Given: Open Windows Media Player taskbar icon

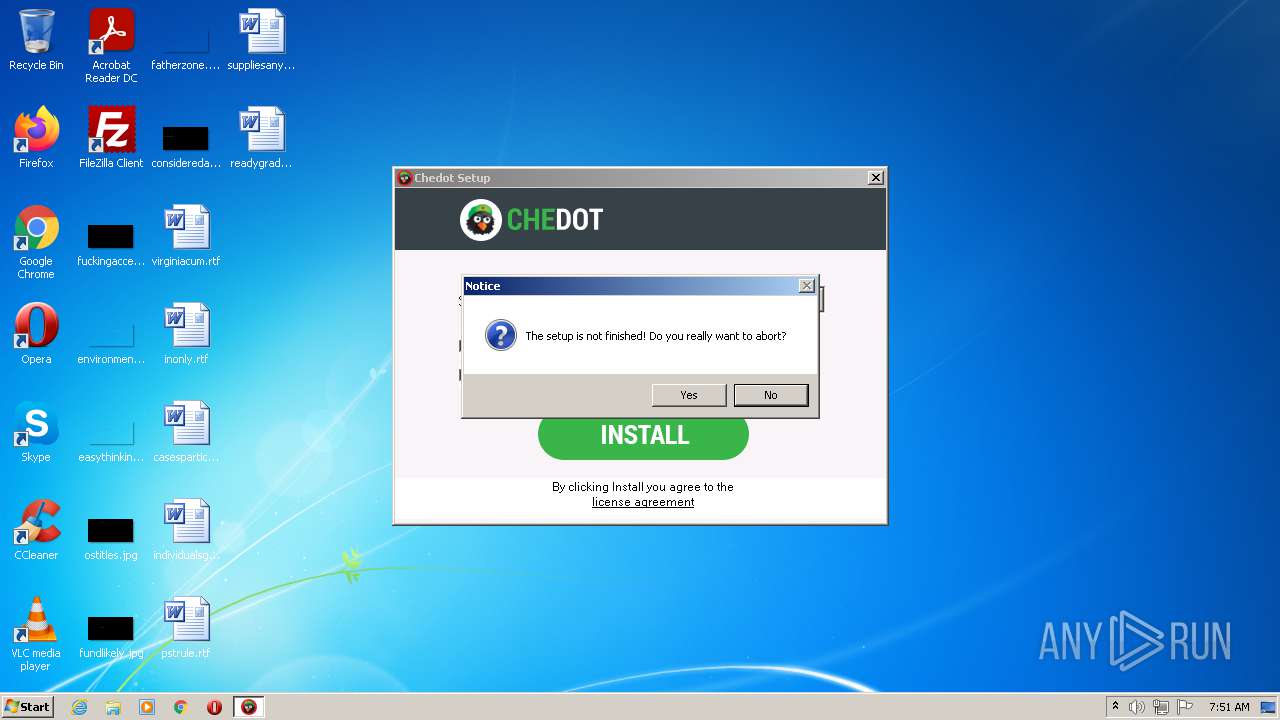Looking at the screenshot, I should coord(147,707).
